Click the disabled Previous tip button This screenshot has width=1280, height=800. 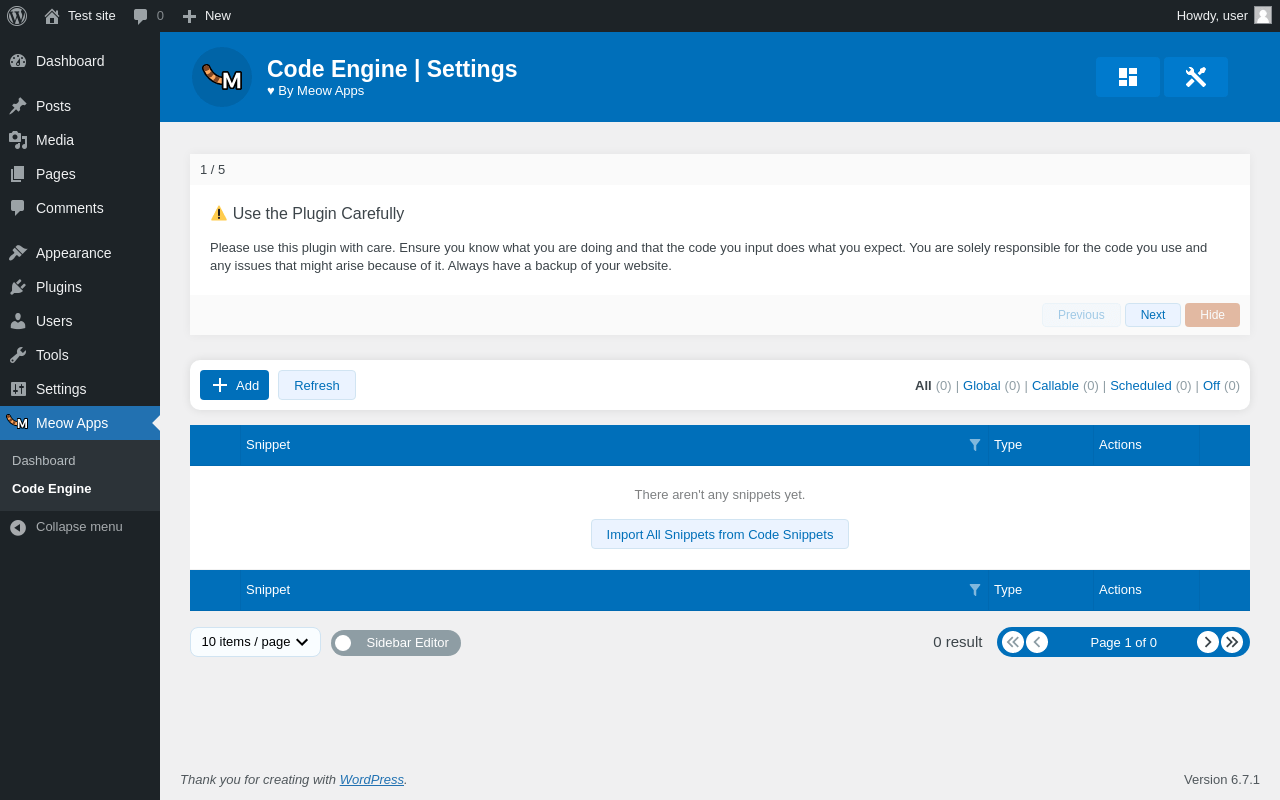[1081, 315]
